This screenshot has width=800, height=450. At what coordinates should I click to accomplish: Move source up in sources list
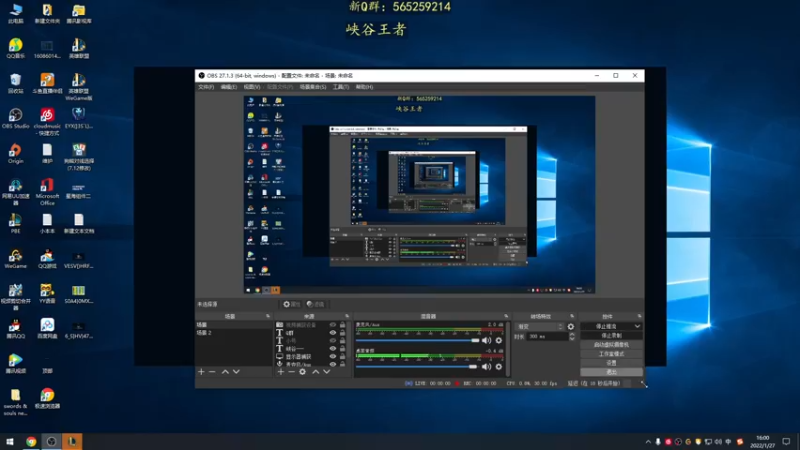315,372
